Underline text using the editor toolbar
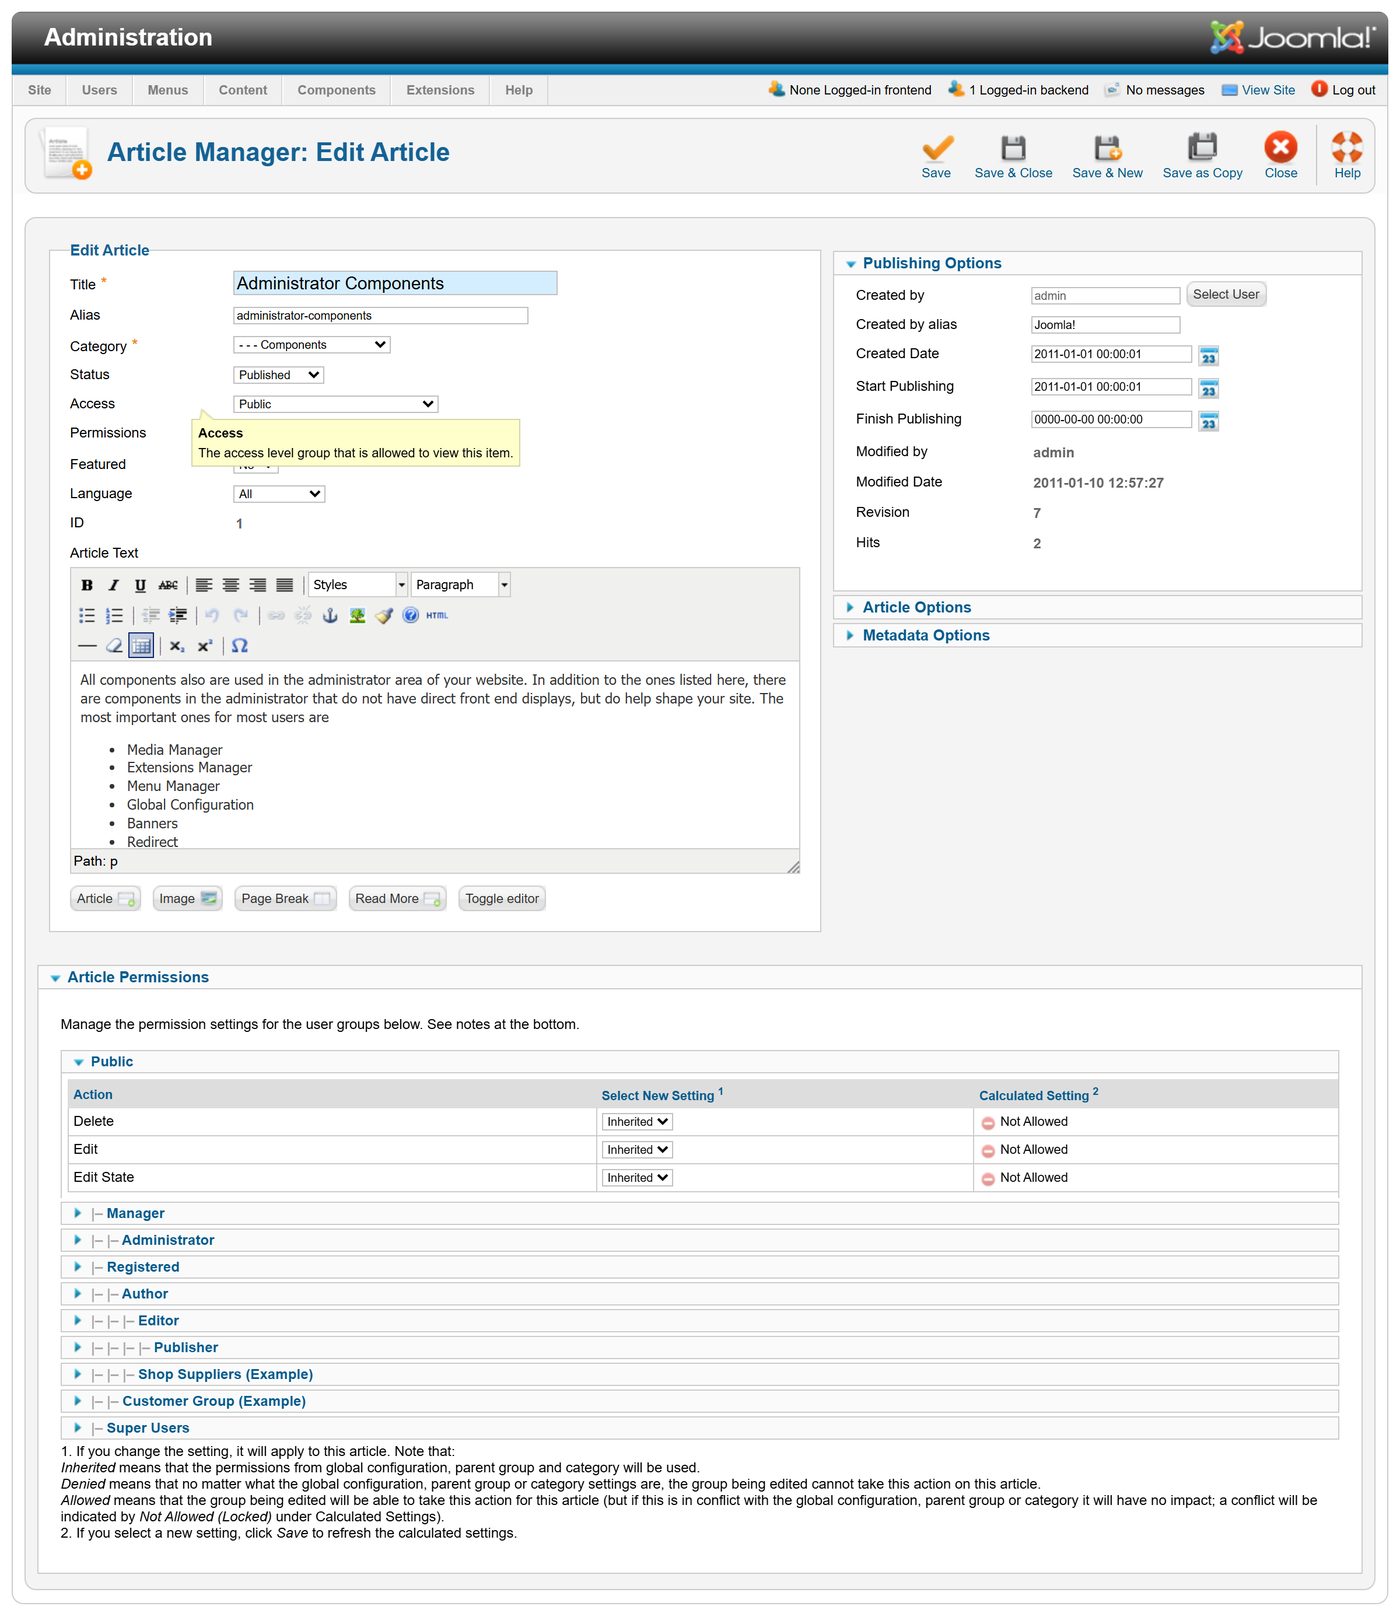The width and height of the screenshot is (1400, 1610). click(x=140, y=585)
